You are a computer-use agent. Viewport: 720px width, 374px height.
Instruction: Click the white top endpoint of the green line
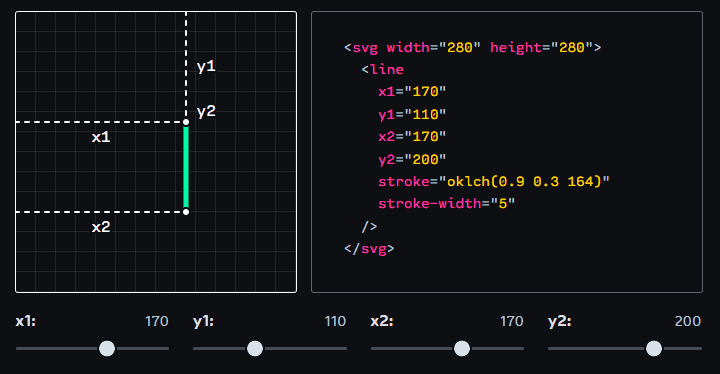(x=186, y=122)
